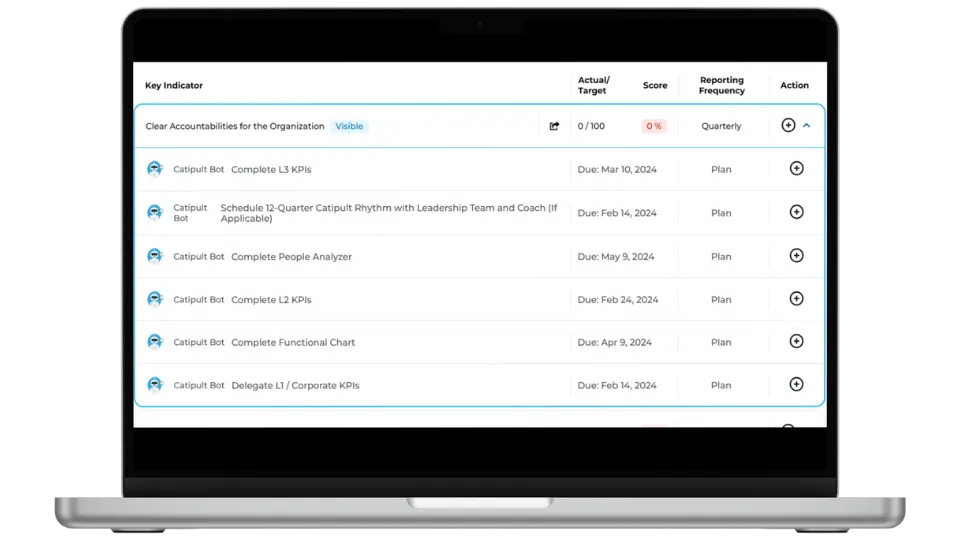Click plus icon for Complete L2 KPIs

796,299
